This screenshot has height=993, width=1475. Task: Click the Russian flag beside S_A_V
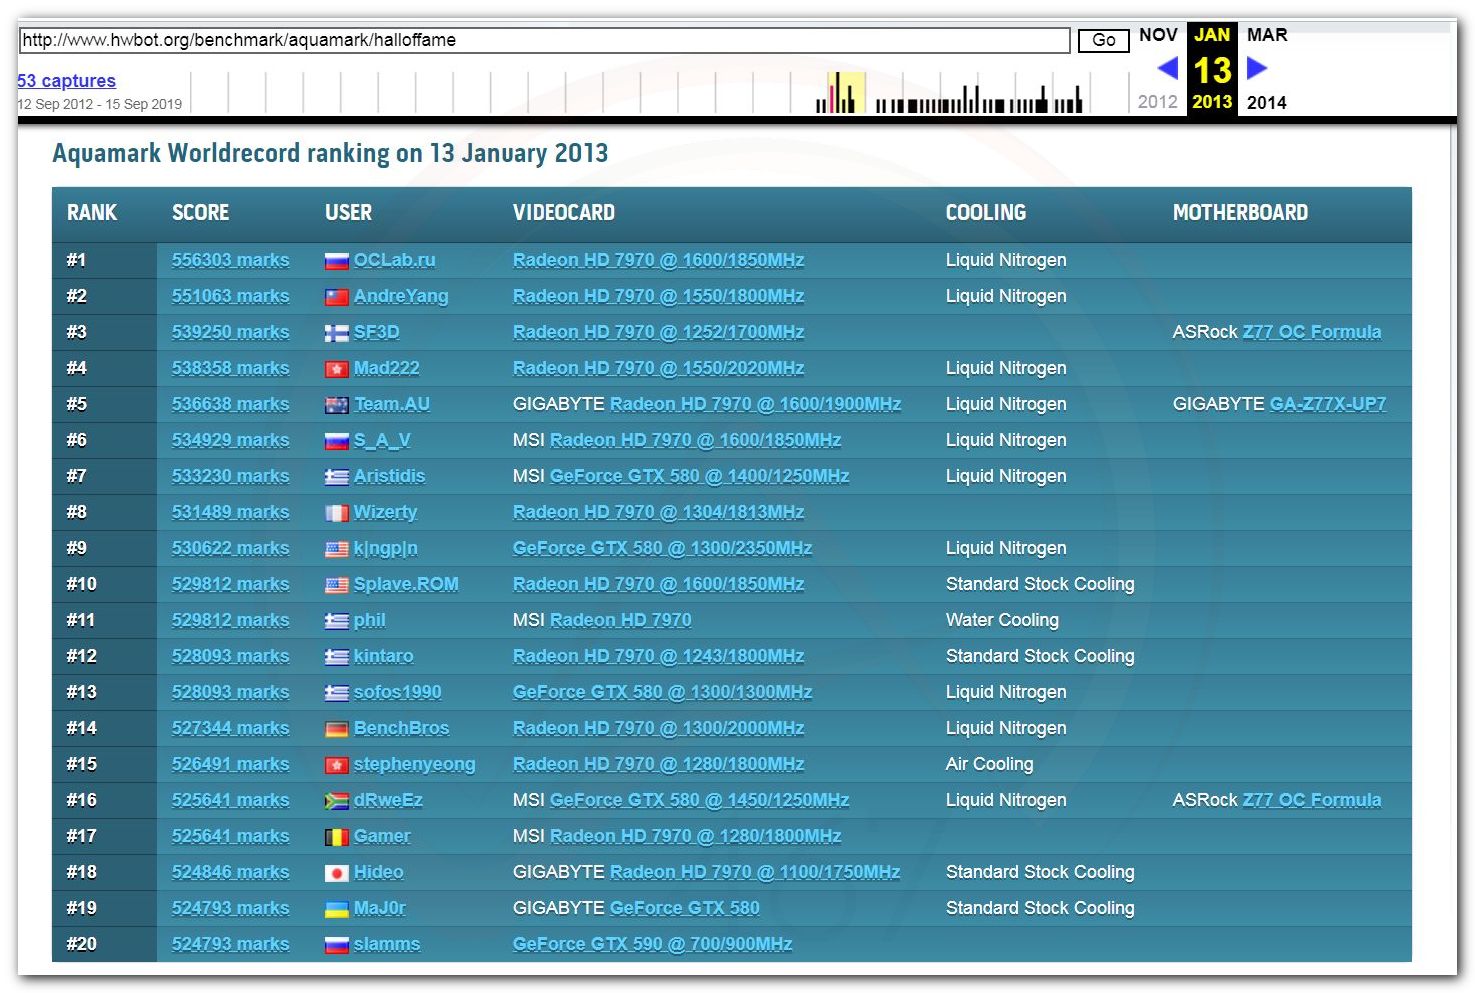(x=336, y=441)
